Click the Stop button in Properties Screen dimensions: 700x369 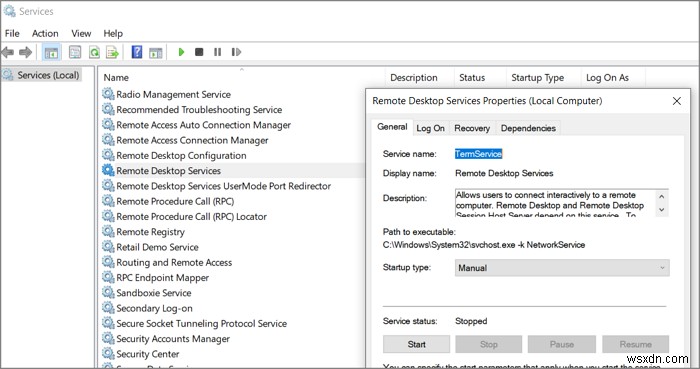(488, 344)
